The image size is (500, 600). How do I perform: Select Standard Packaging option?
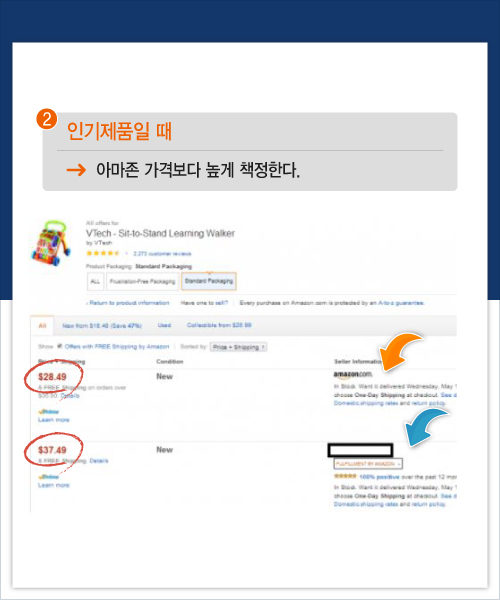click(208, 281)
